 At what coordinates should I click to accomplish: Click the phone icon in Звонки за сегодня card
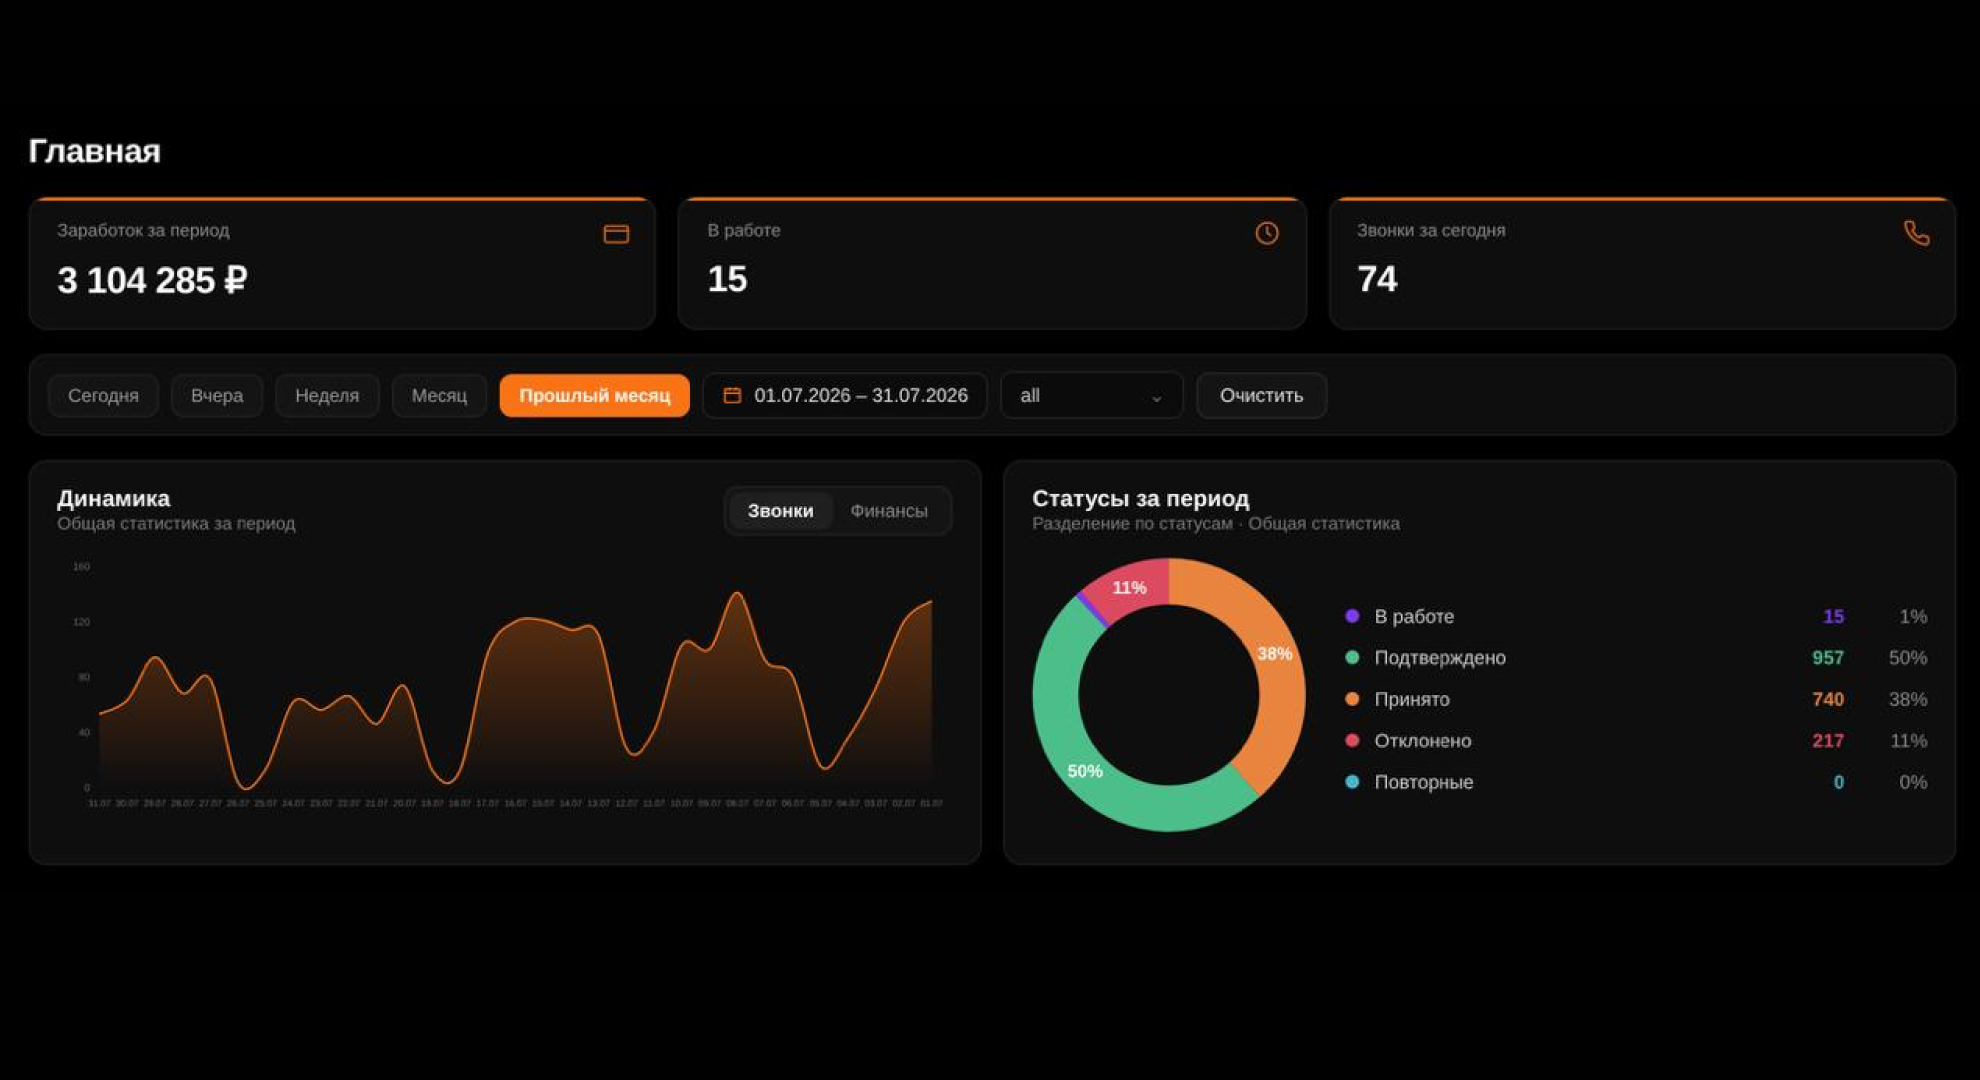pos(1916,233)
